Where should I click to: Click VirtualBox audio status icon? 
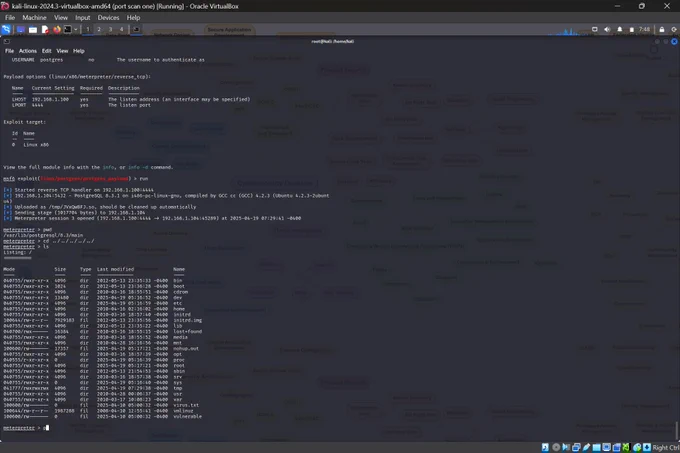pos(566,447)
